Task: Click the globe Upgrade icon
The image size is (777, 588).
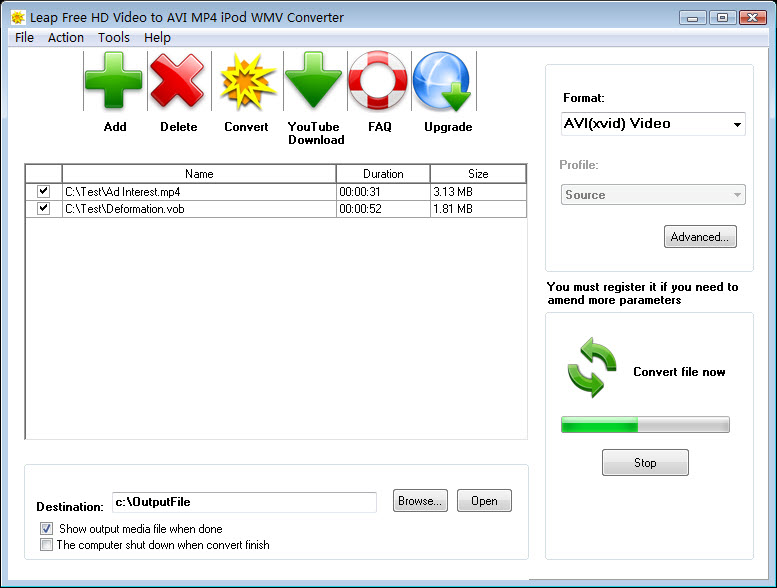Action: click(442, 81)
